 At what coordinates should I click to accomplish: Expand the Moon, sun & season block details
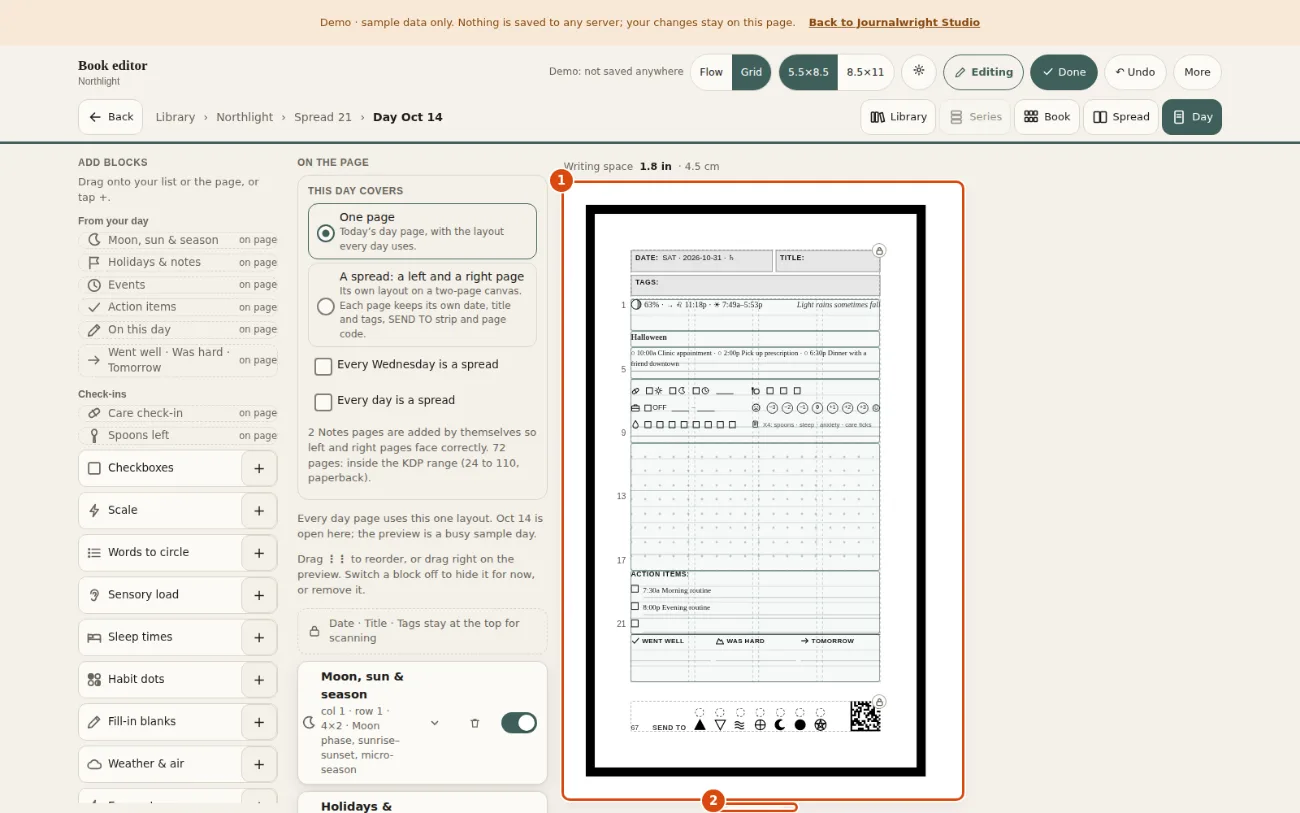pyautogui.click(x=434, y=723)
